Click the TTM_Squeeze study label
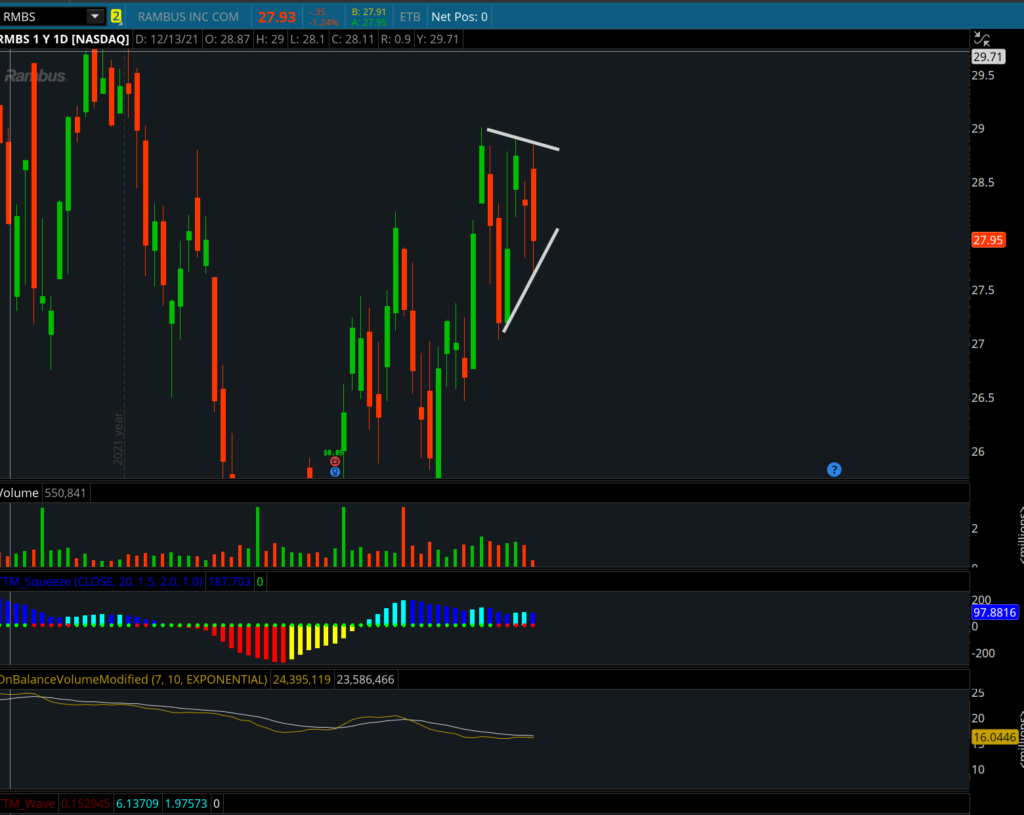 tap(101, 581)
